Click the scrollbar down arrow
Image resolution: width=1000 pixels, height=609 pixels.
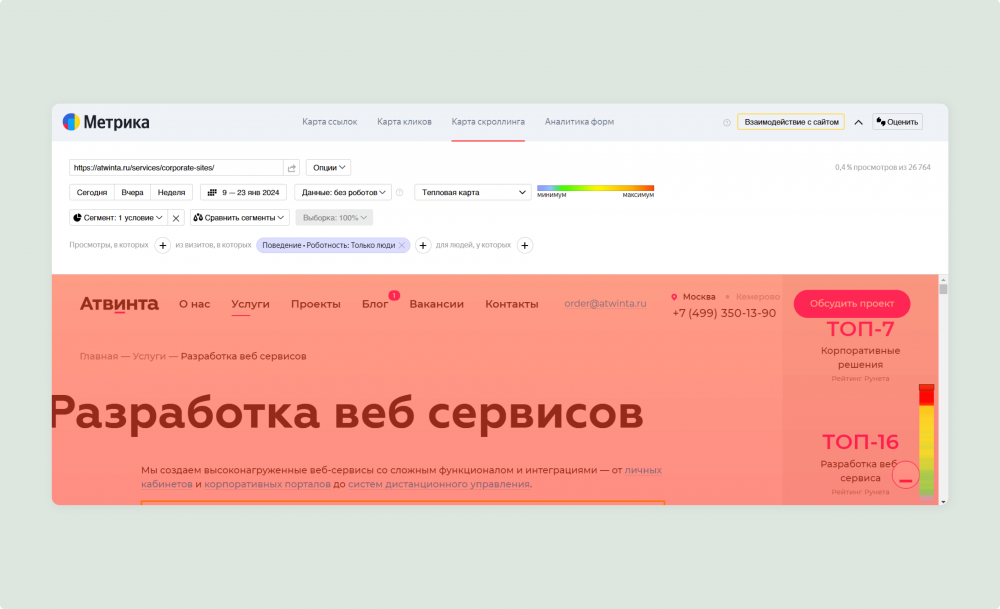(x=943, y=501)
